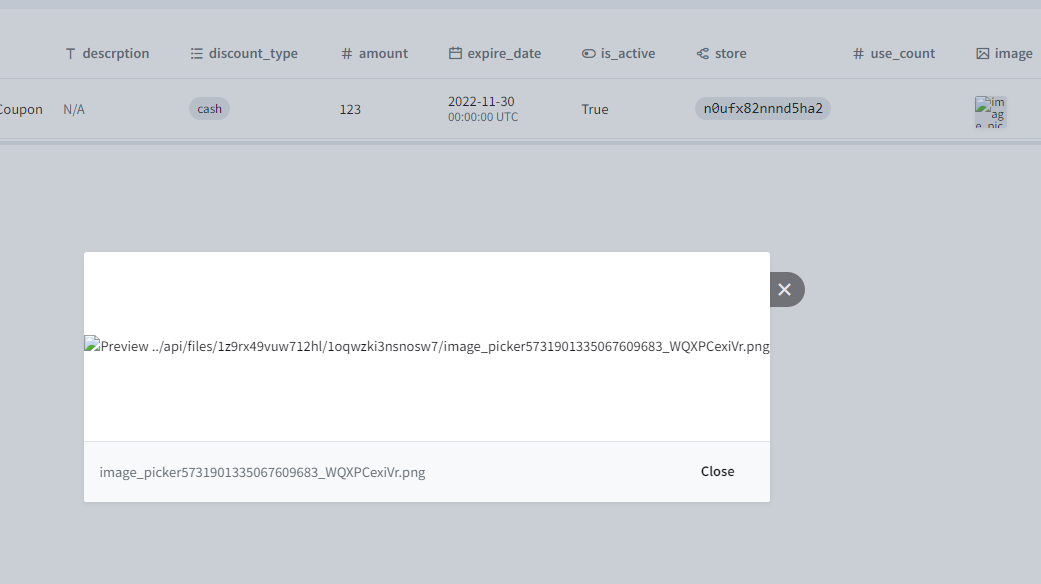Screen dimensions: 1041x584
Task: Select the is_active column header
Action: click(x=627, y=53)
